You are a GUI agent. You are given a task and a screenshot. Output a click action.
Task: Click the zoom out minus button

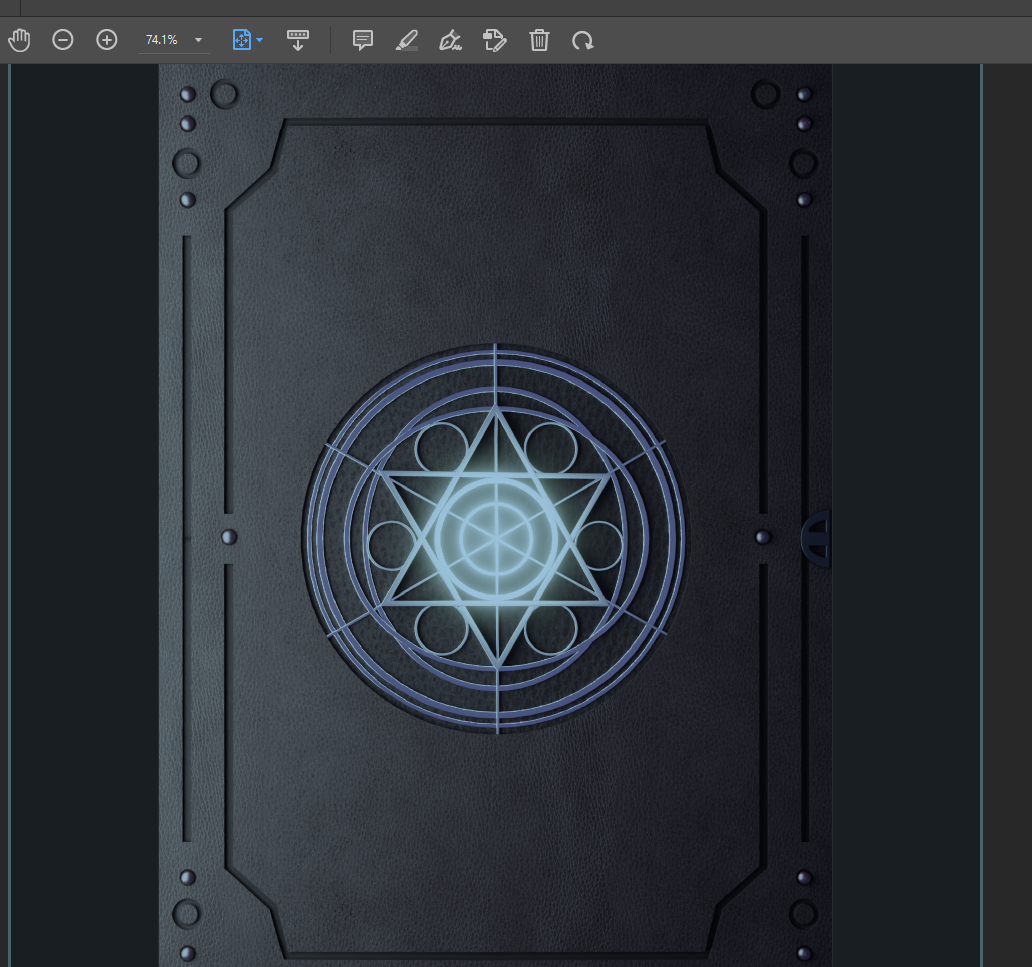(63, 40)
